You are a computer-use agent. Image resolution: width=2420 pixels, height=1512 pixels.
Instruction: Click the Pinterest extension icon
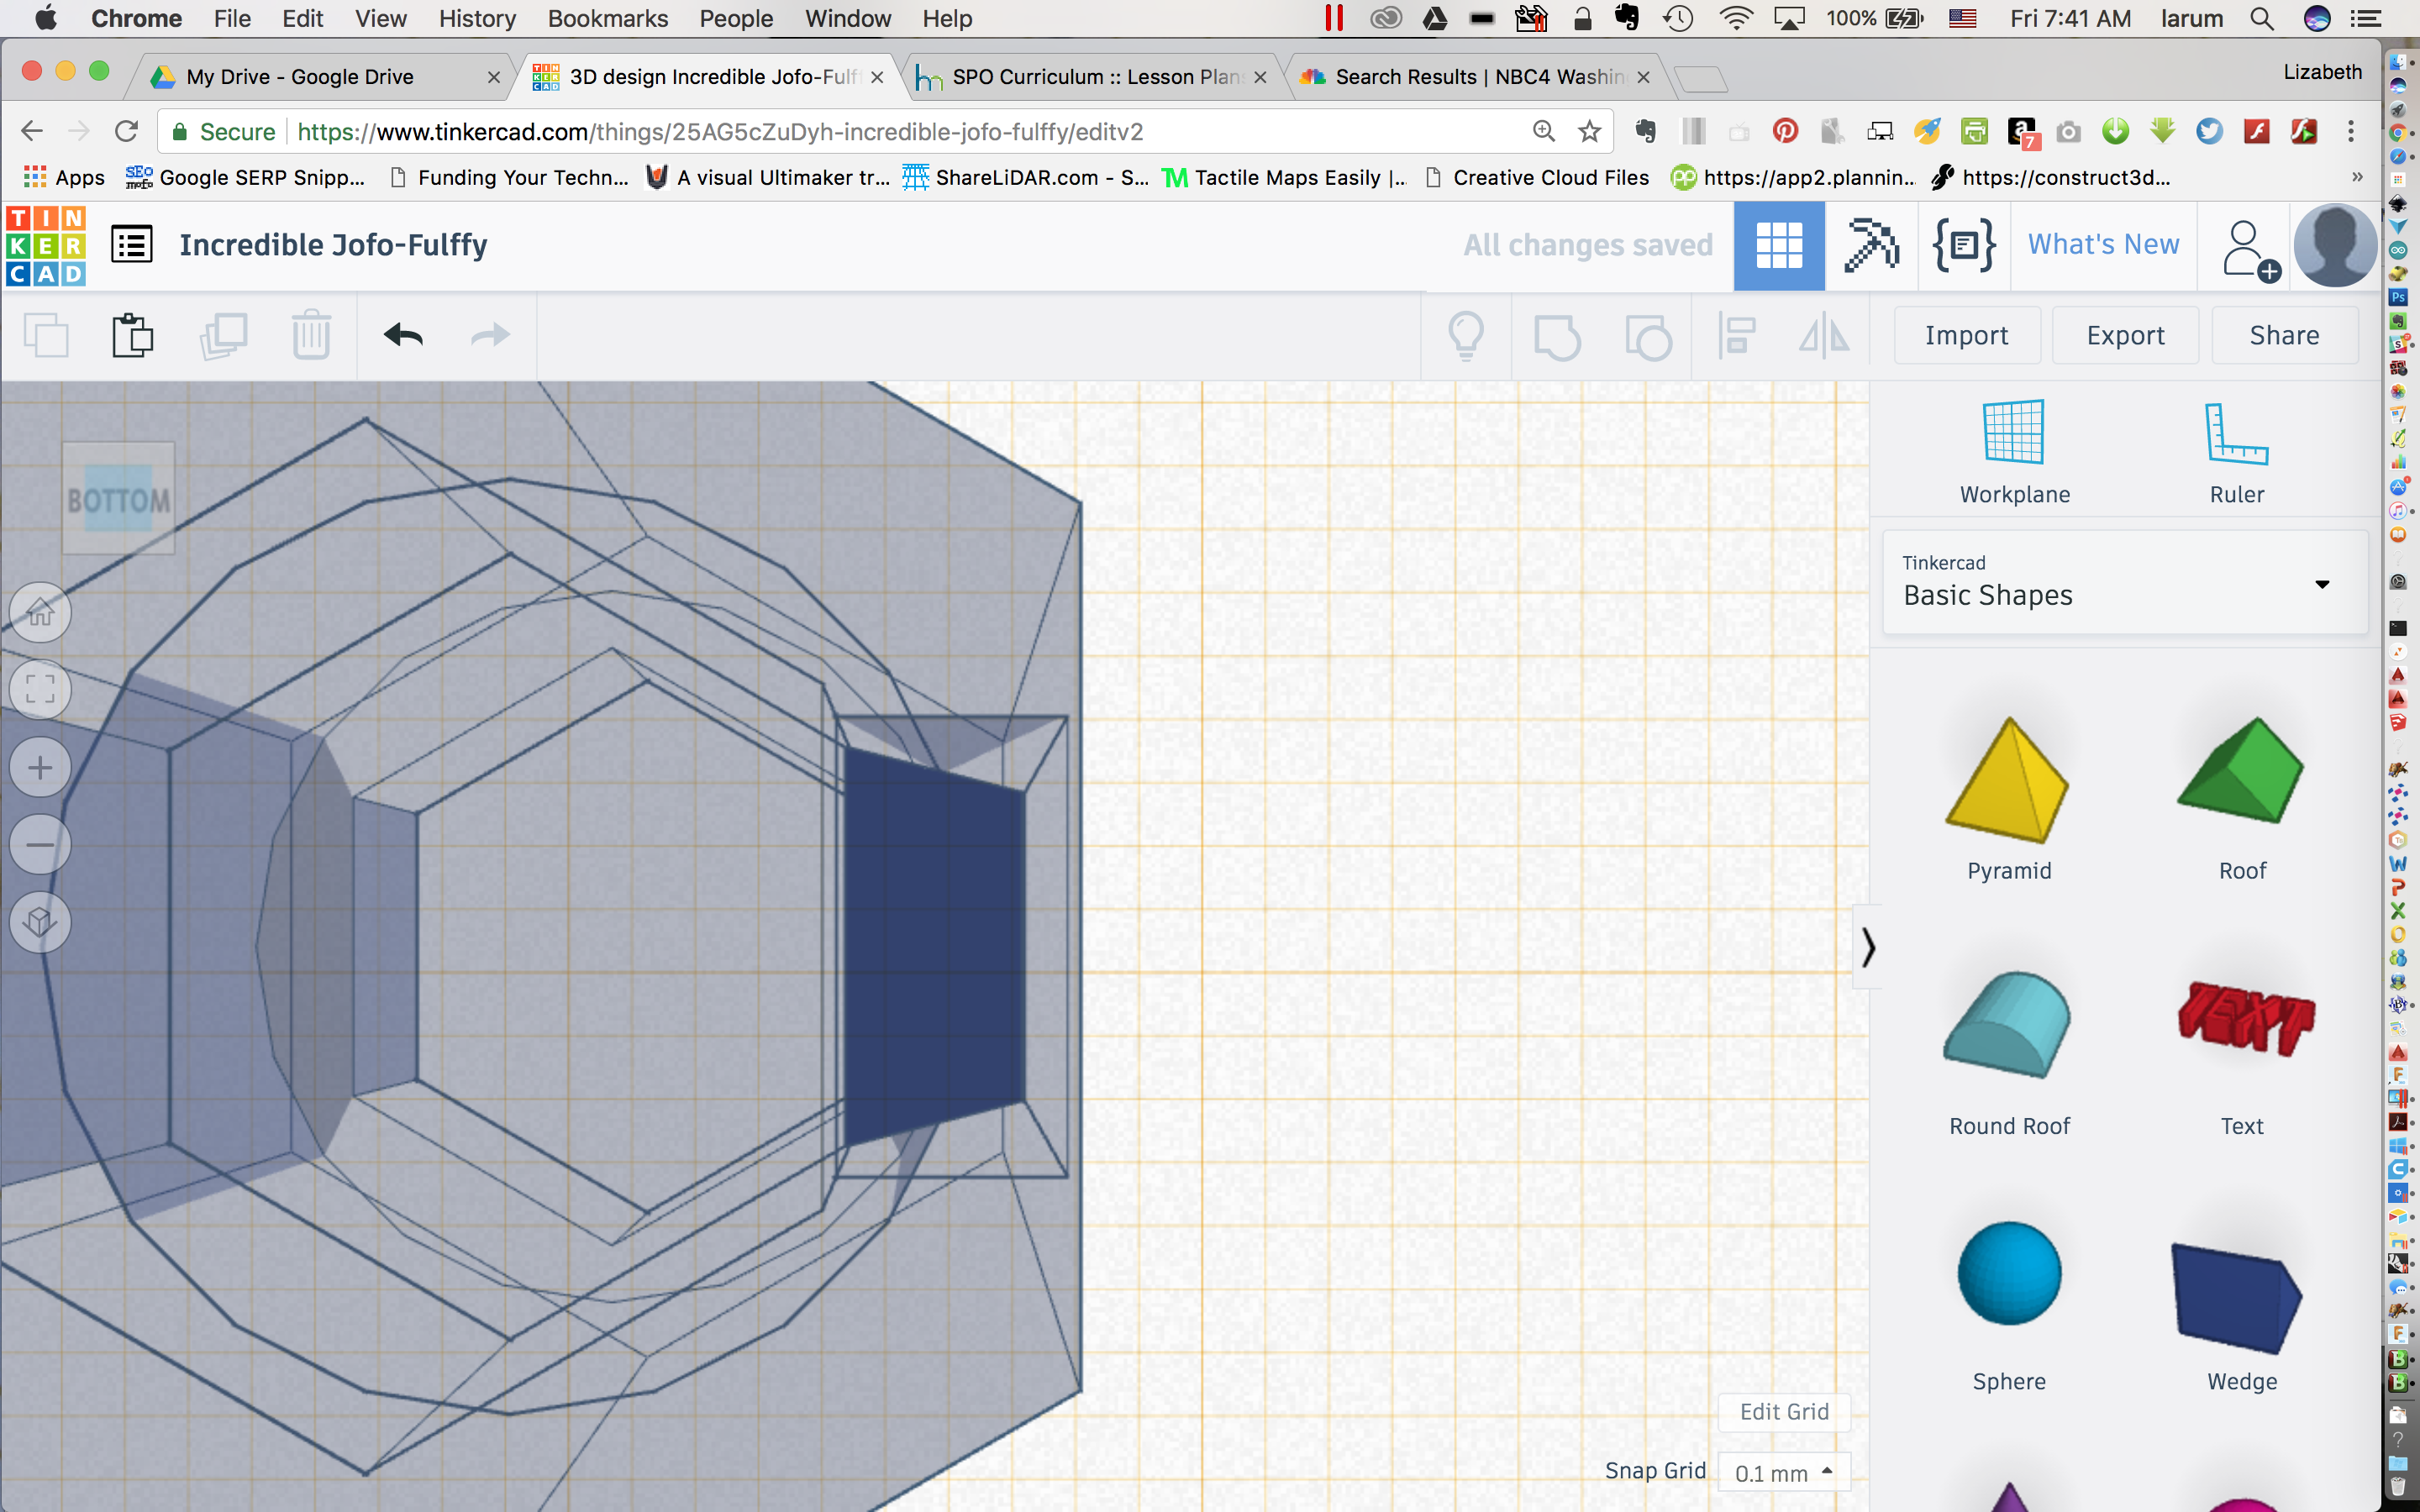coord(1785,131)
